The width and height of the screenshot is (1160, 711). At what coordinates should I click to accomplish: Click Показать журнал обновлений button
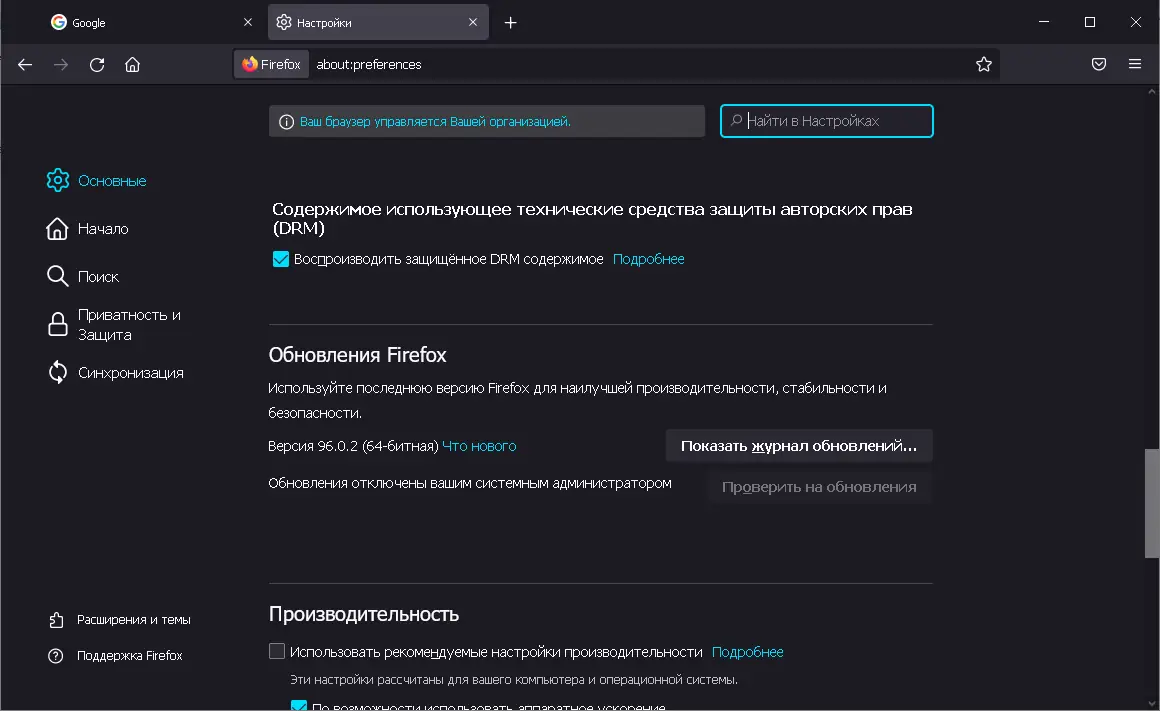[x=798, y=446]
